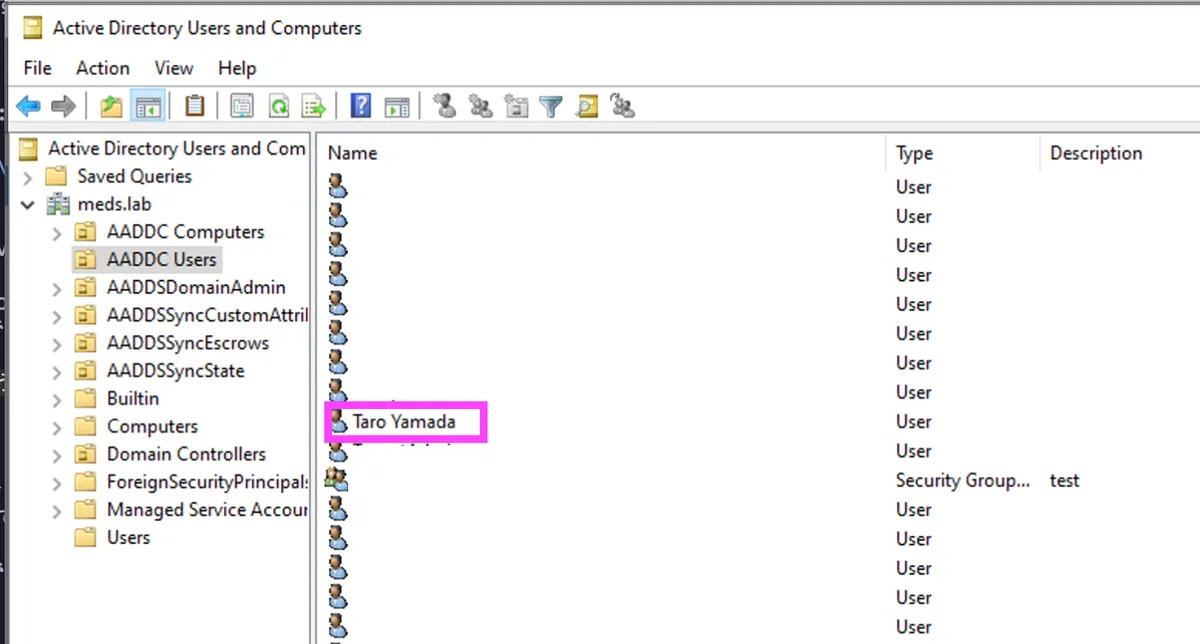Select Saved Queries in tree
The width and height of the screenshot is (1200, 644).
pos(134,176)
